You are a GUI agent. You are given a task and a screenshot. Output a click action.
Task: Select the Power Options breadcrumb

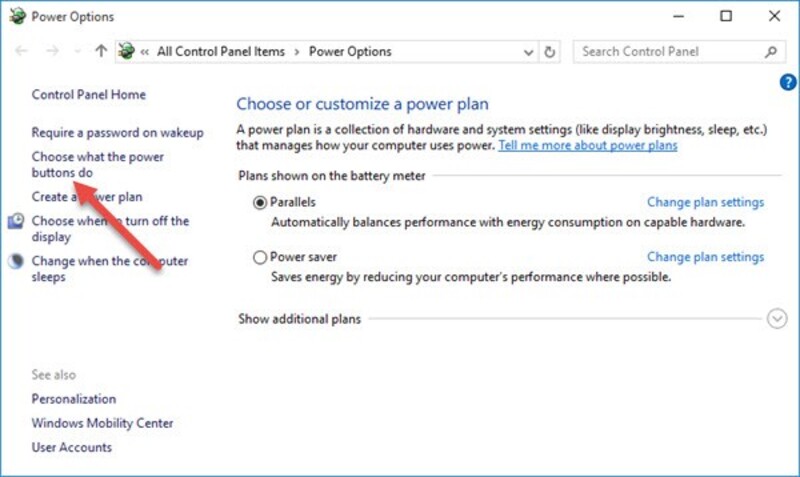coord(350,52)
